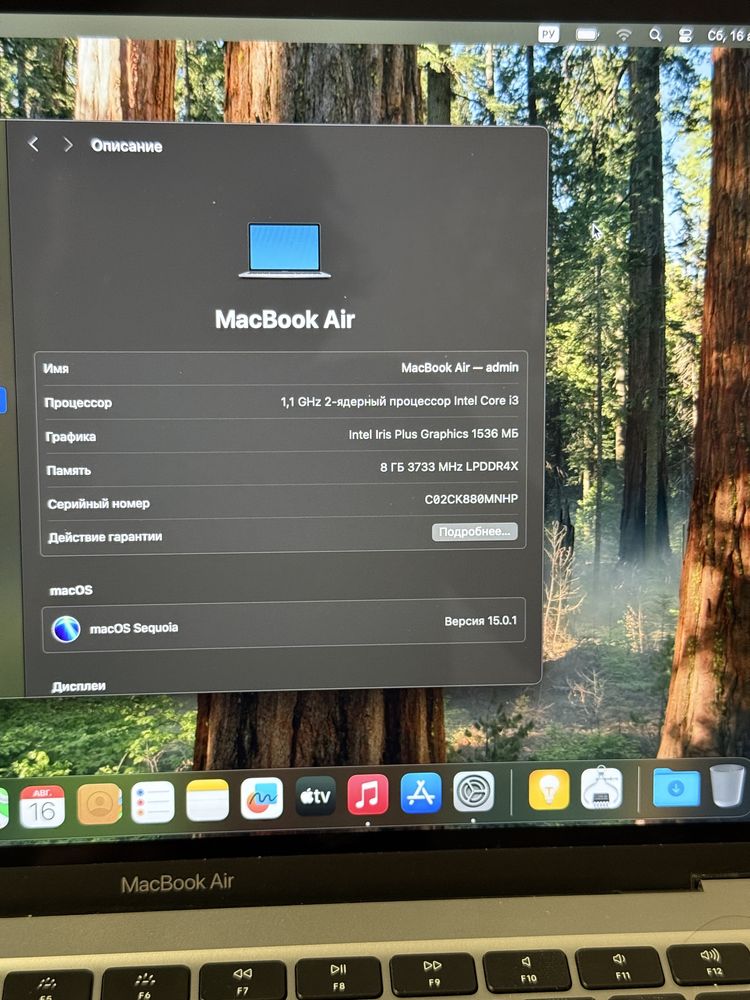The image size is (750, 1000).
Task: Click the "macOS Sequoia" name text
Action: [134, 628]
